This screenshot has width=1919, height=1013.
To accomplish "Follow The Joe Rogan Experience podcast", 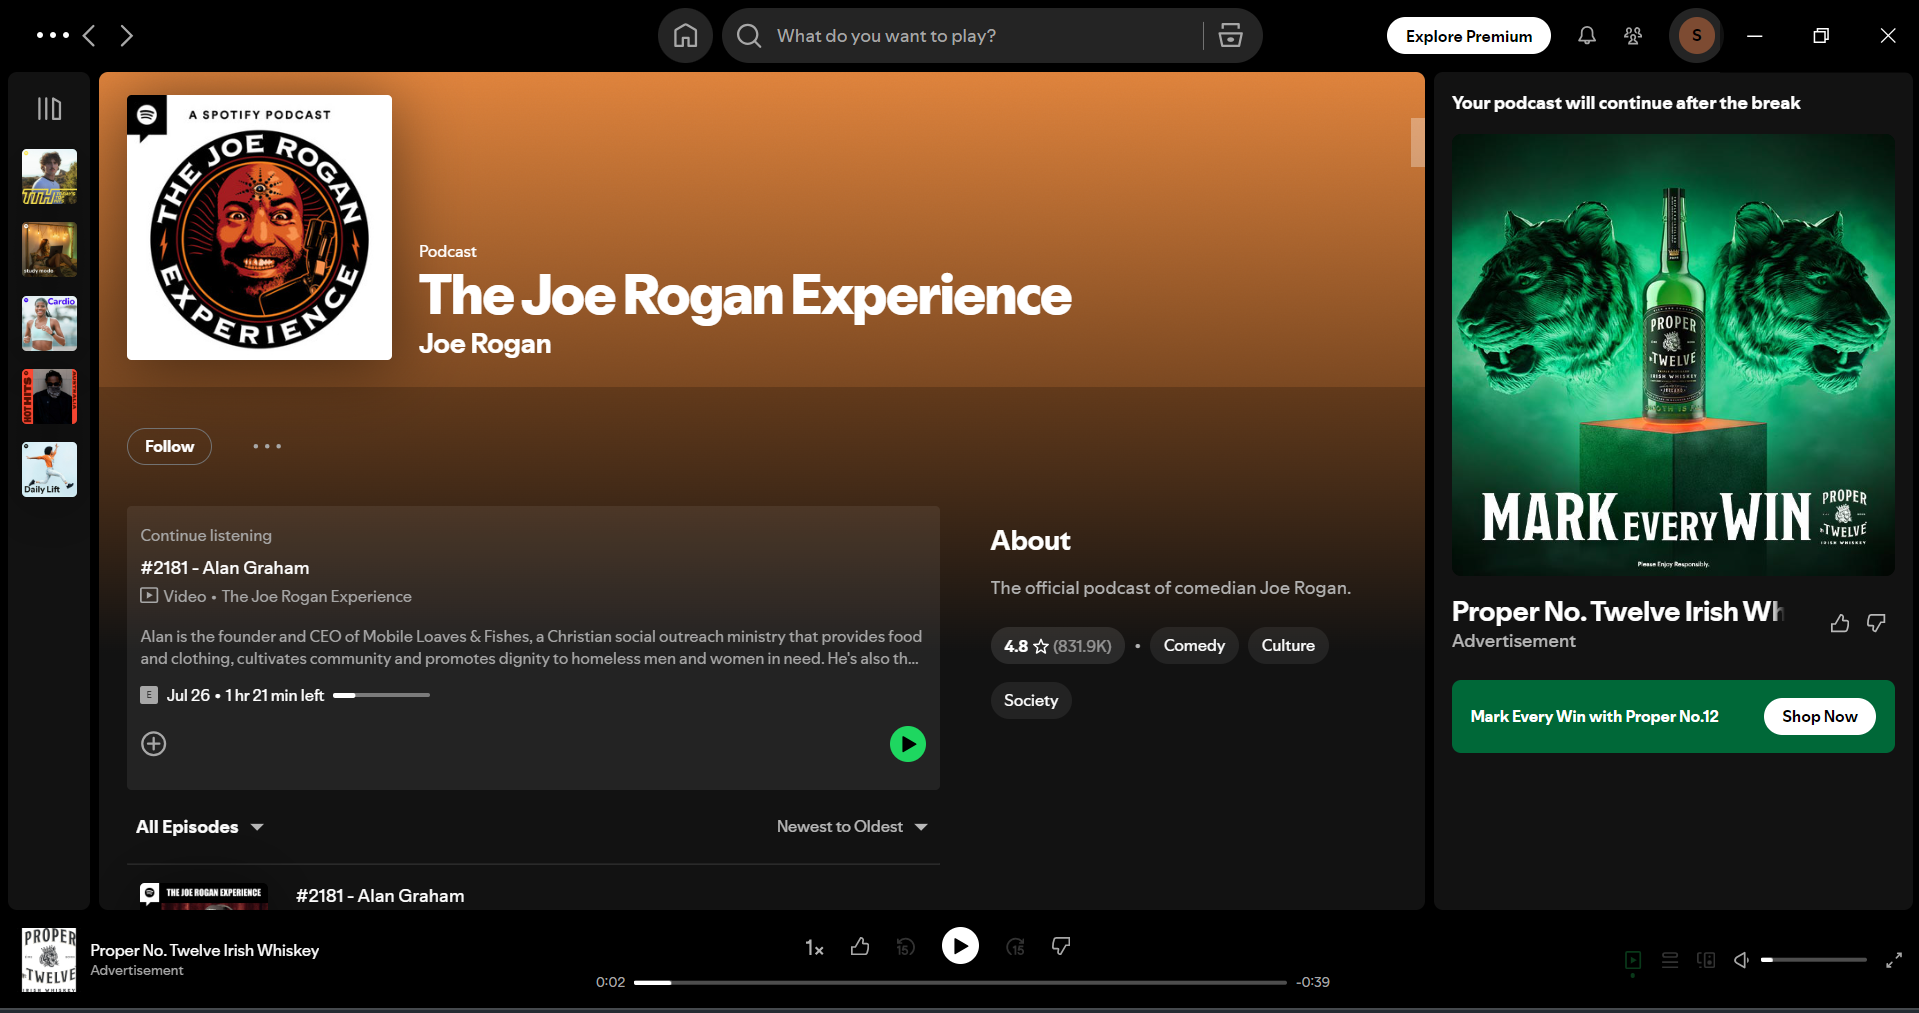I will tap(169, 447).
